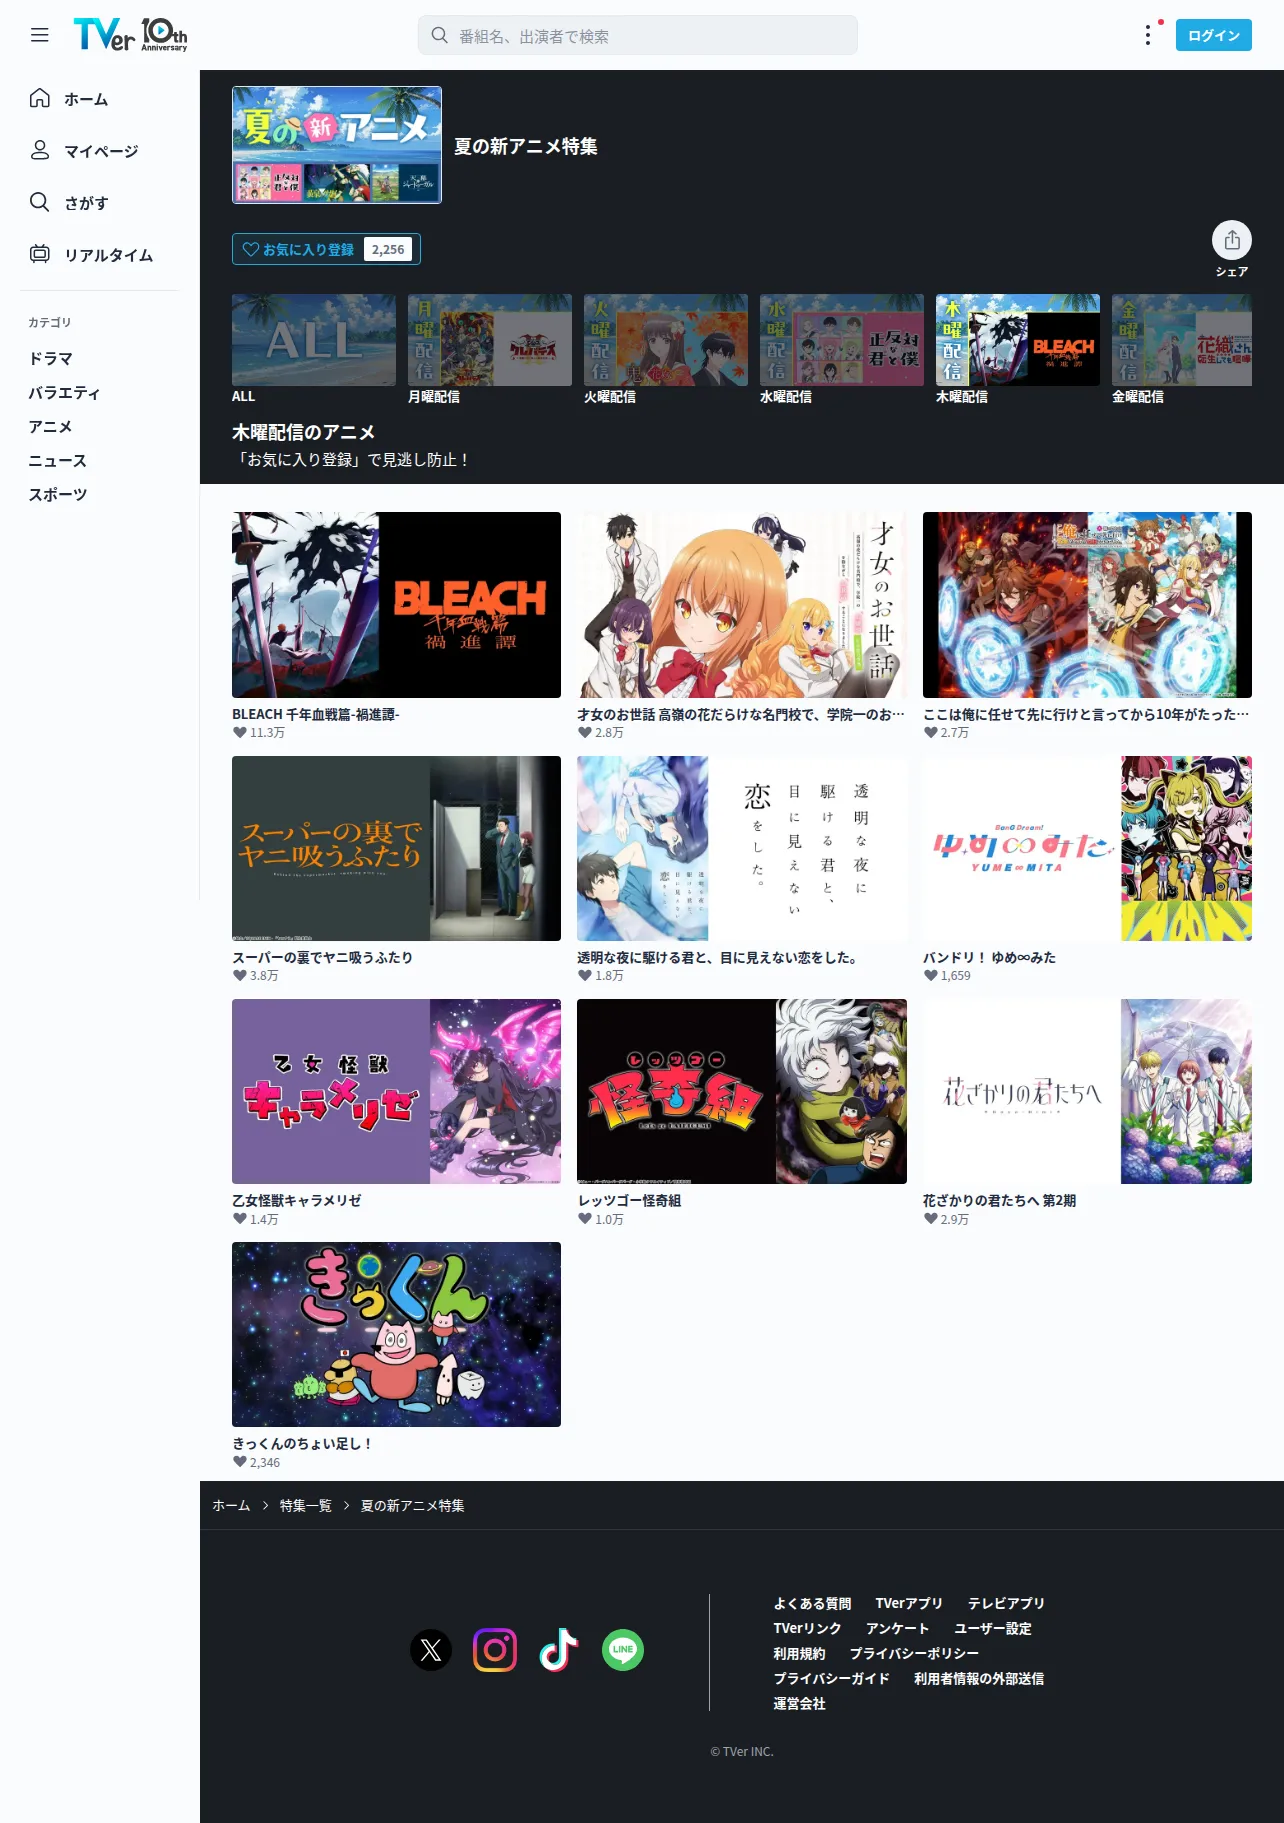Select the 木曜配信 filter tab
Image resolution: width=1284 pixels, height=1823 pixels.
1018,349
